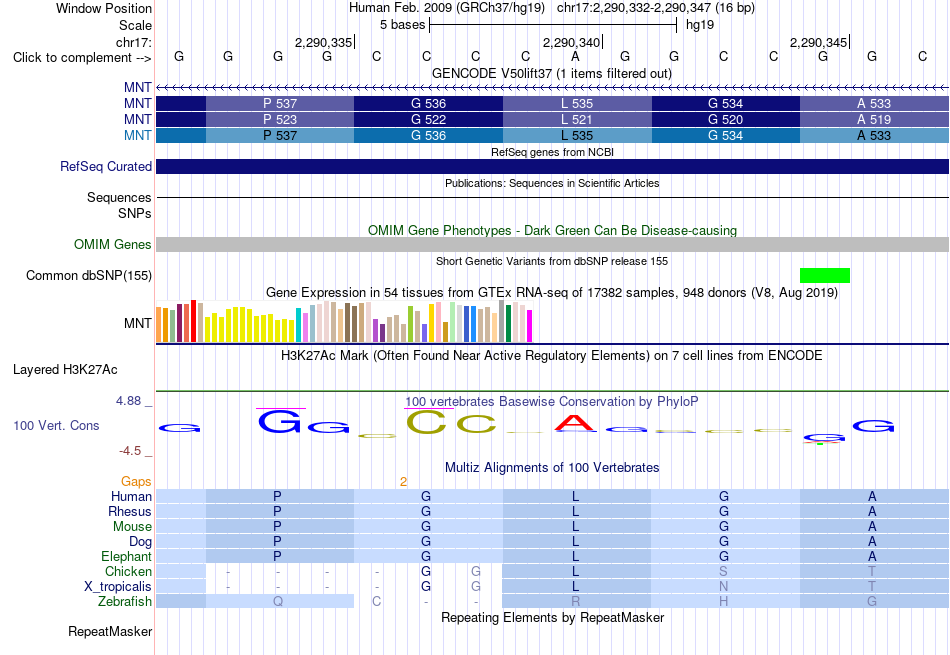Click the light blue 'L 535' codon box
Screen dimensions: 950x655
click(577, 136)
